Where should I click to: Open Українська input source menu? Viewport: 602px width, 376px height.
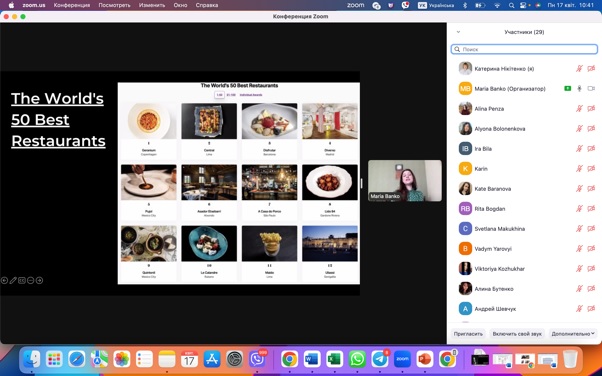436,5
